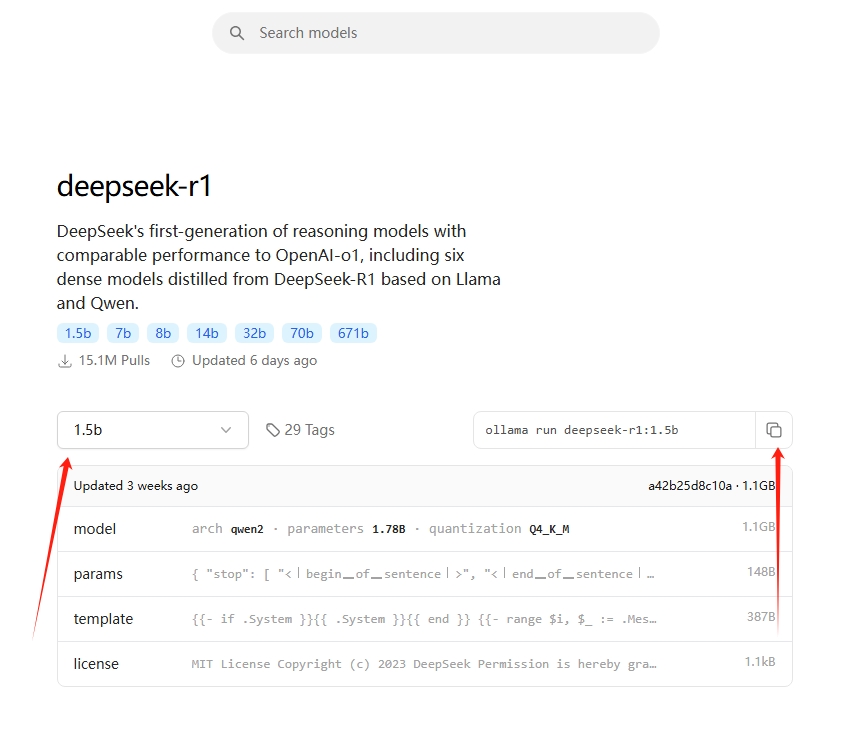View the license file row
This screenshot has width=844, height=733.
pos(425,664)
